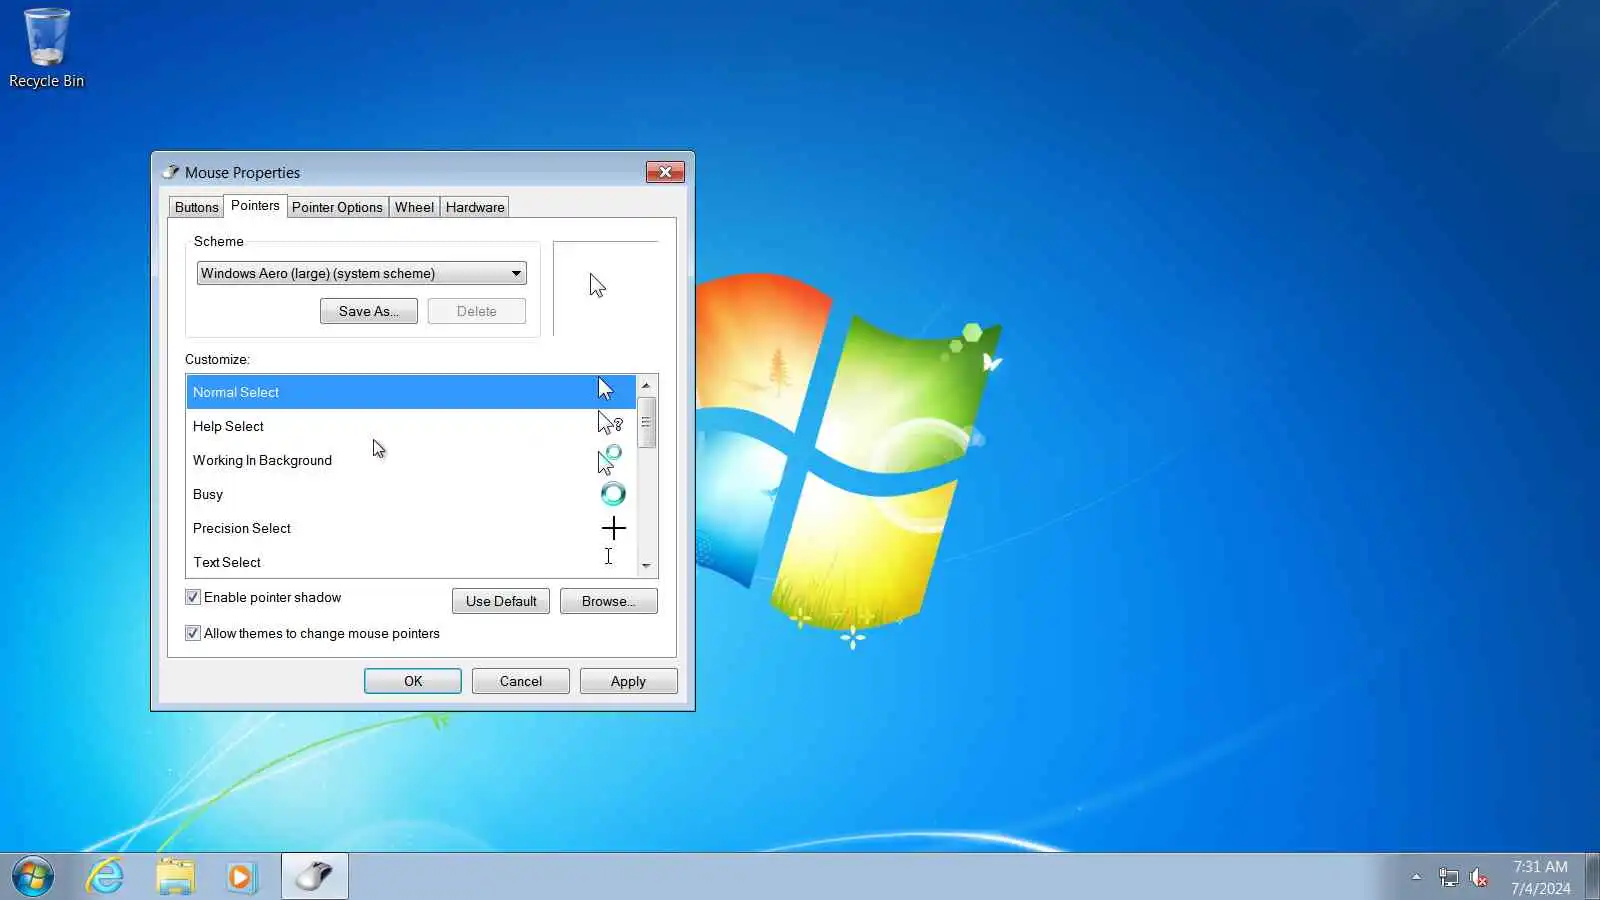Click the Text Select I-beam icon

tap(608, 556)
